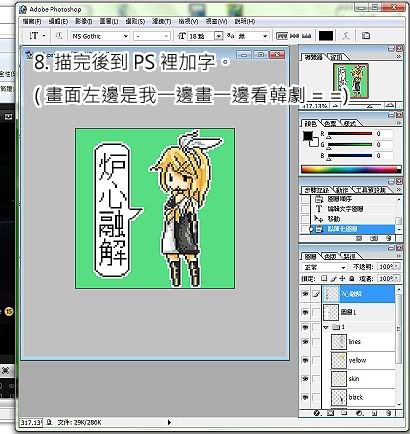Click the left text alignment icon
The image size is (410, 434).
click(x=282, y=36)
